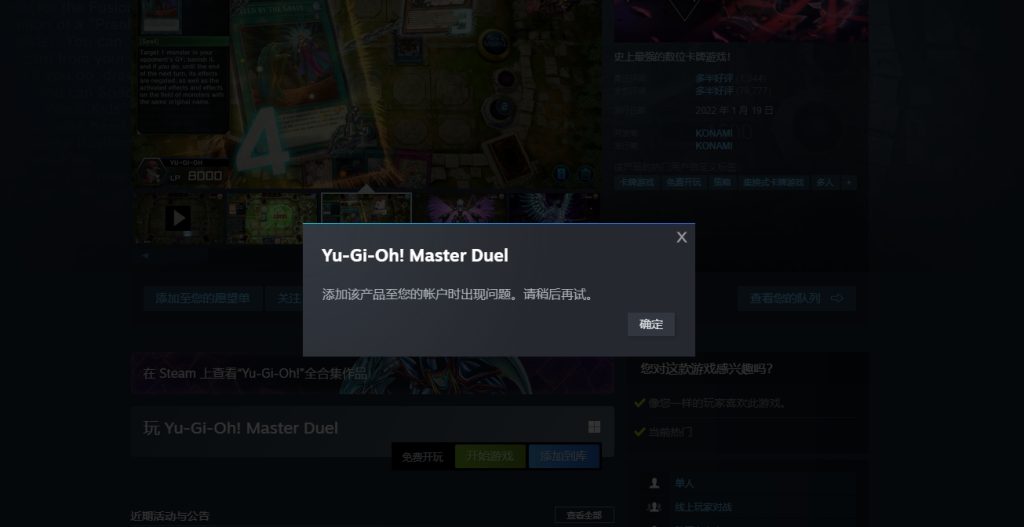Click the 卡牌游戏 tag

(637, 183)
